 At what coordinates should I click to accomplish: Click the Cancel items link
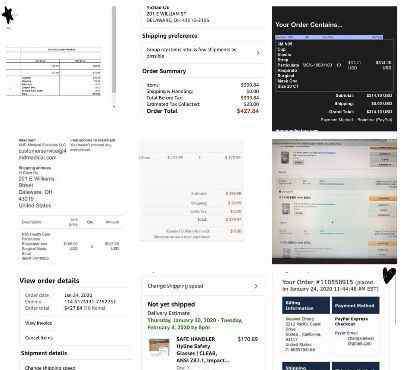[39, 338]
